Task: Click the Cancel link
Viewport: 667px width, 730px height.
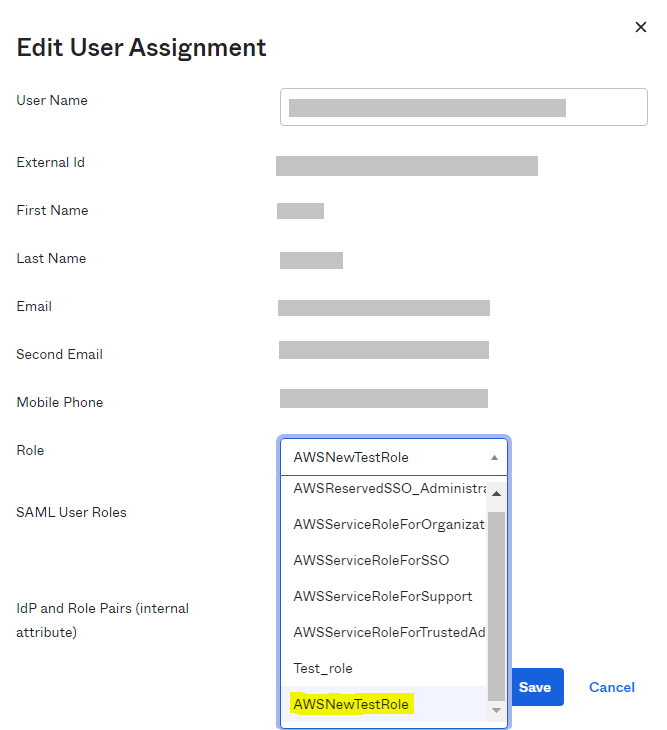Action: 611,687
